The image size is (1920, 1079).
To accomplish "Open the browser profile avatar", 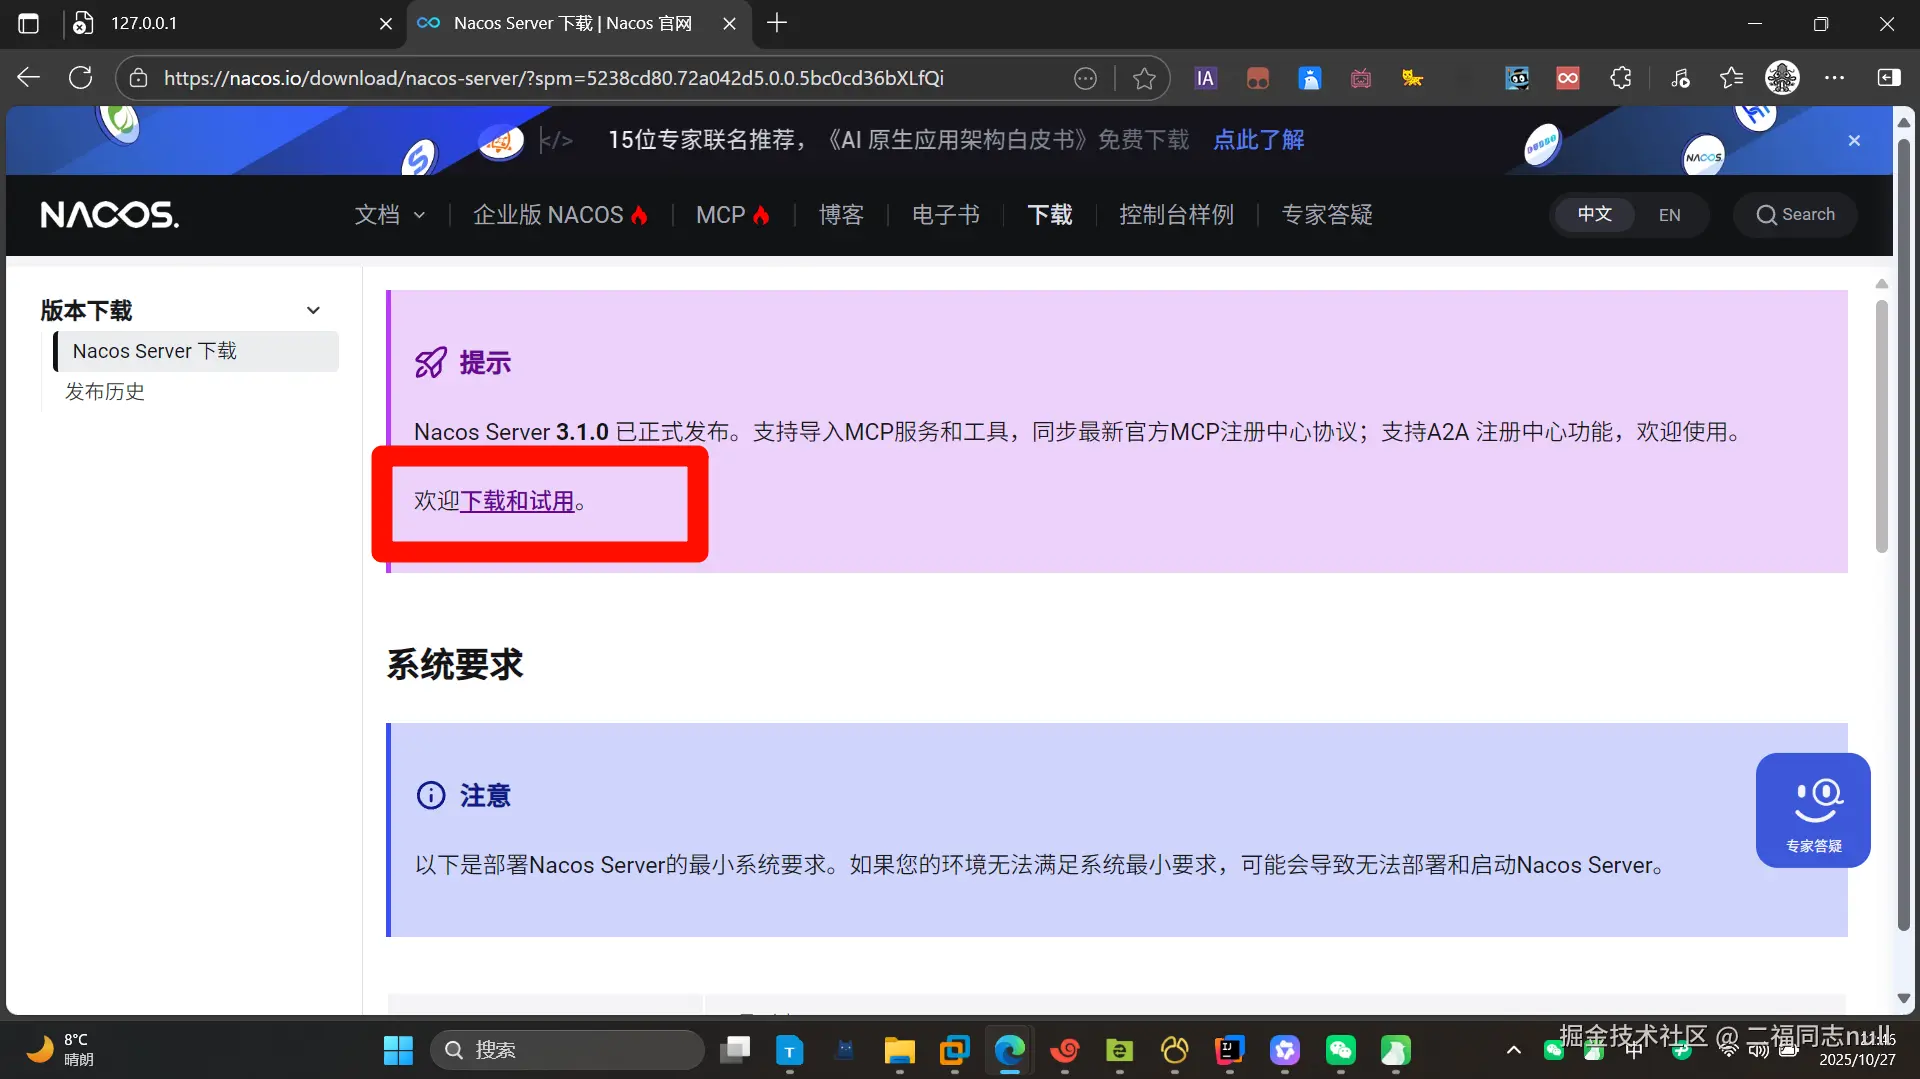I will click(x=1782, y=78).
